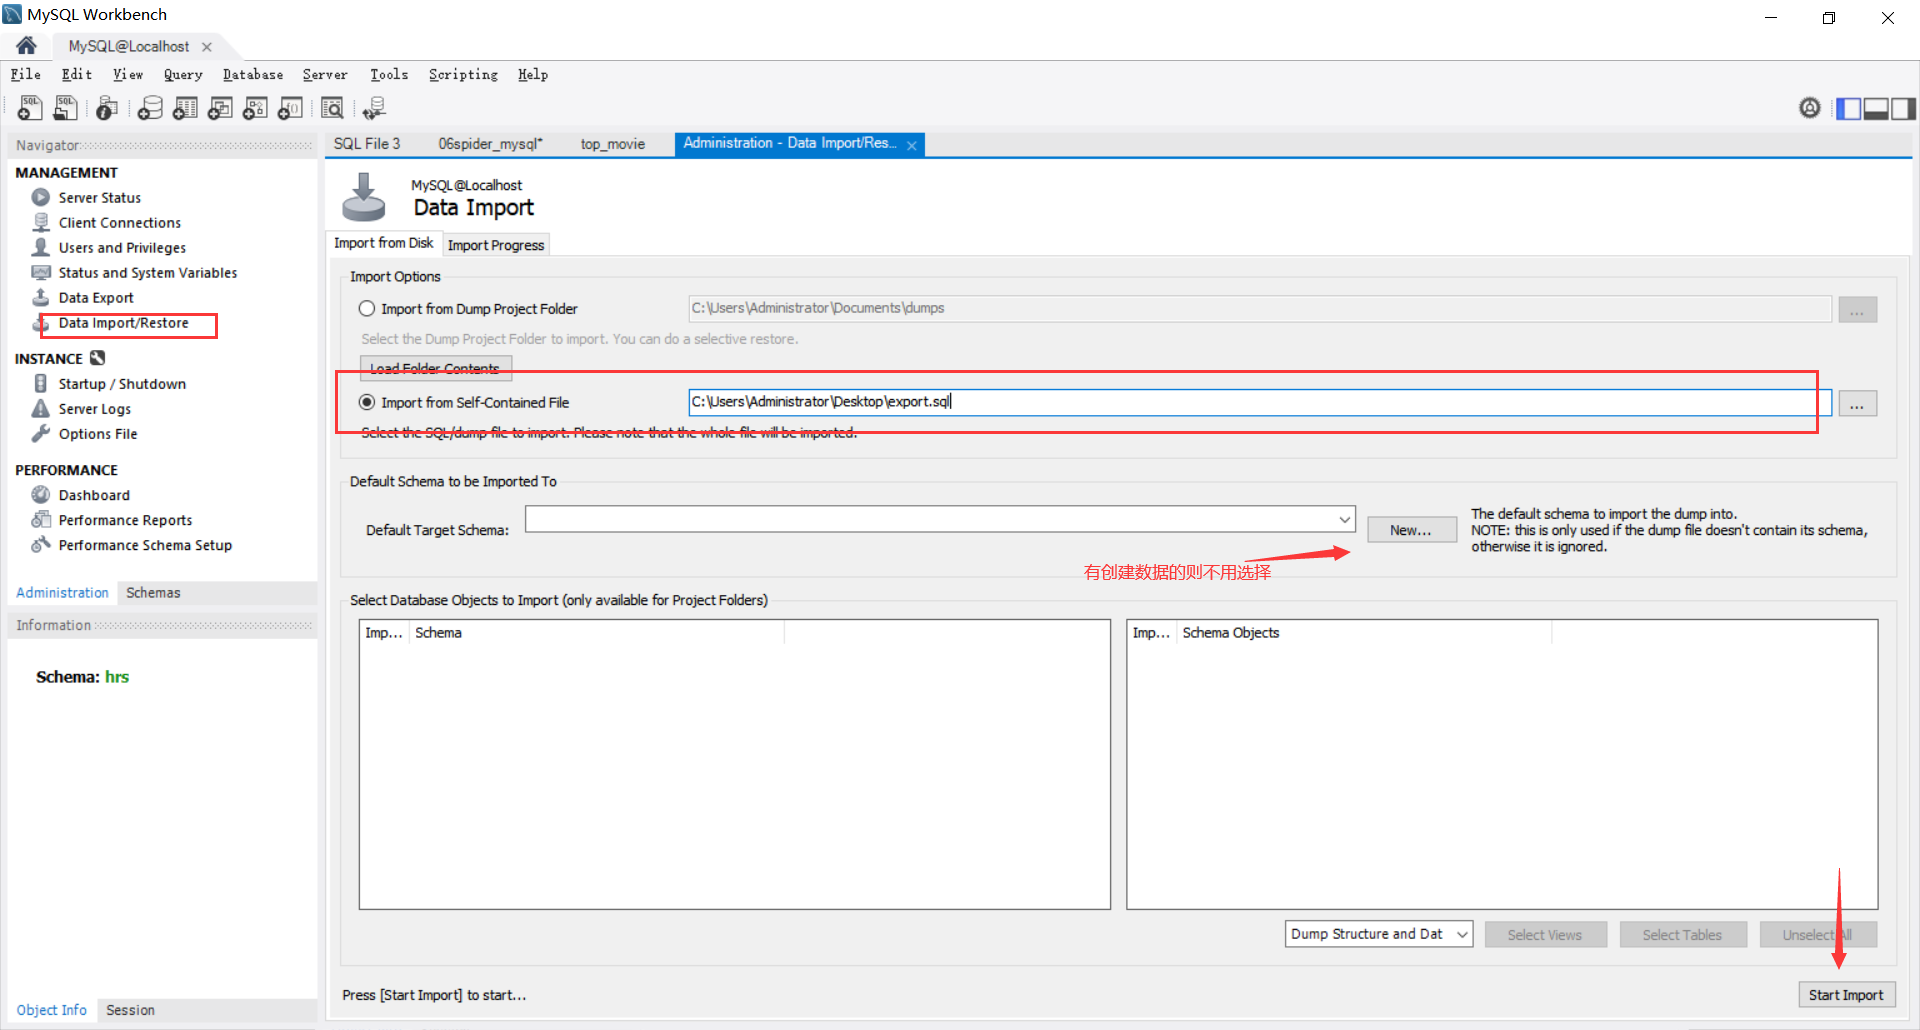The image size is (1920, 1030).
Task: Browse for the dump project folder
Action: pyautogui.click(x=1857, y=309)
